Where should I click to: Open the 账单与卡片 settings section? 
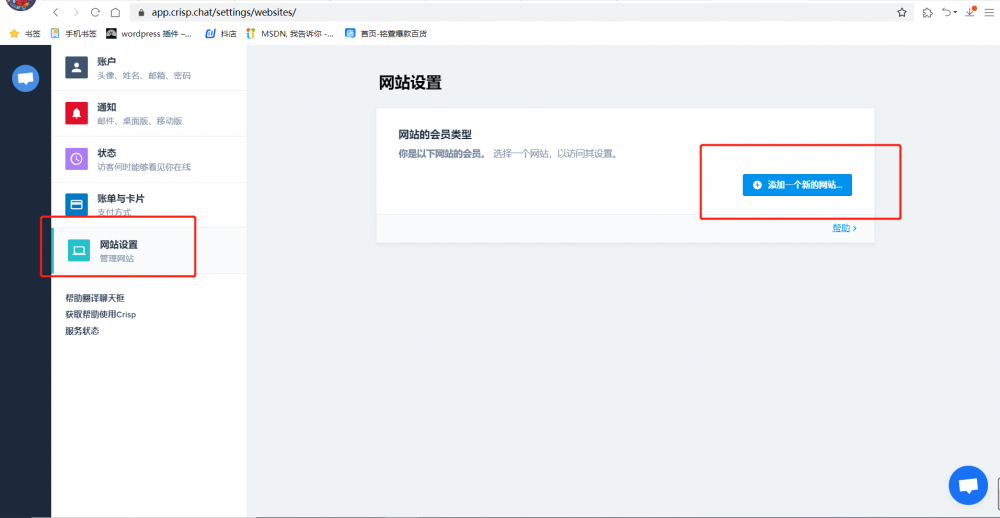tap(149, 205)
